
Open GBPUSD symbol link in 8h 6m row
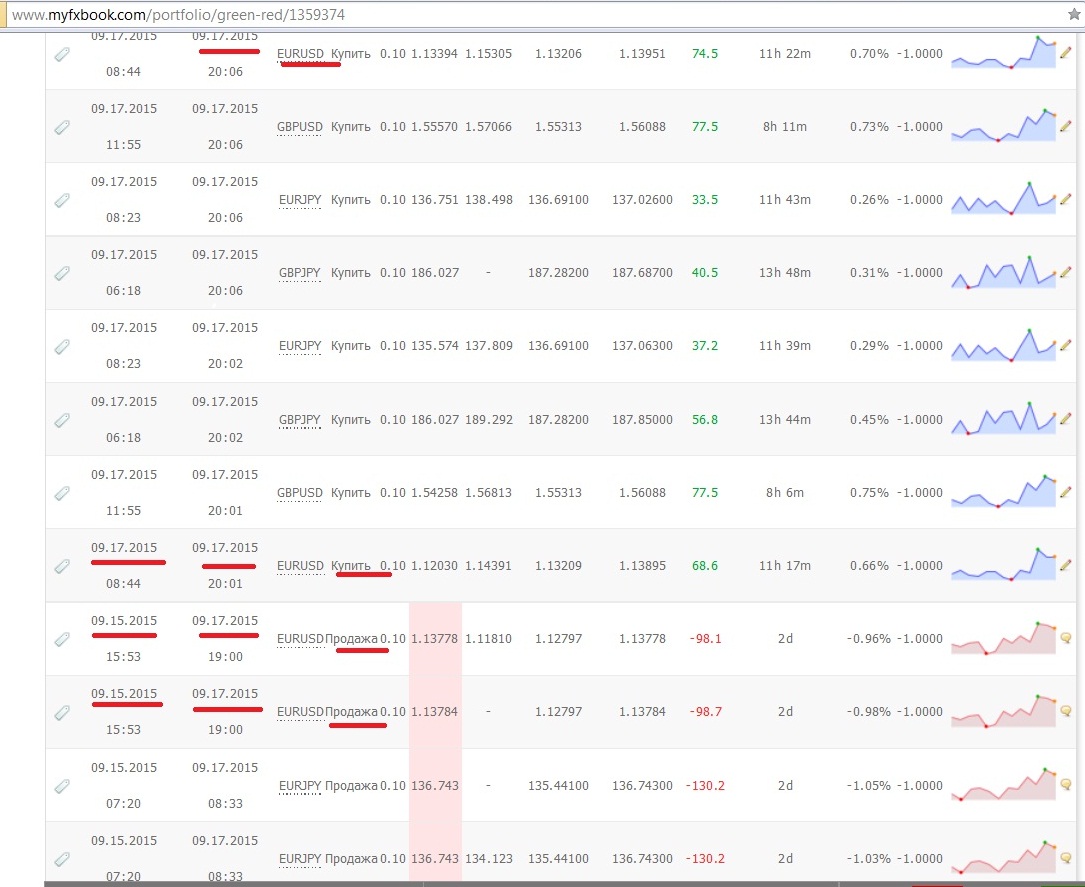coord(300,493)
